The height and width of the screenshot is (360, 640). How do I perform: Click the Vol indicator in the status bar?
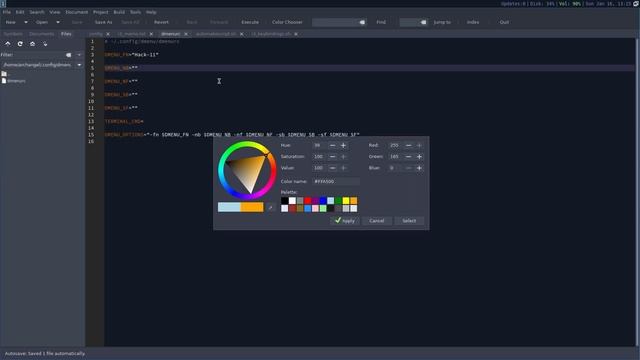569,4
